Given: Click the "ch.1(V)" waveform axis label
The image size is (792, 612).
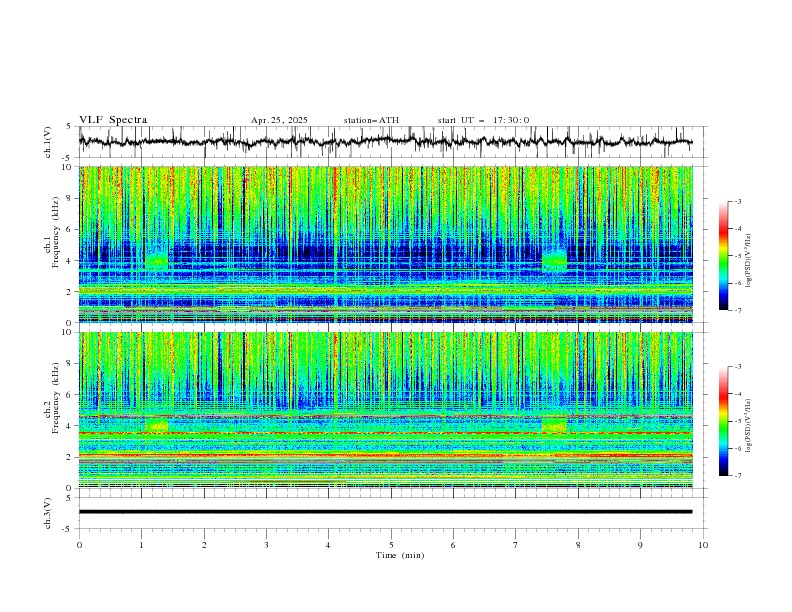Looking at the screenshot, I should coord(48,142).
